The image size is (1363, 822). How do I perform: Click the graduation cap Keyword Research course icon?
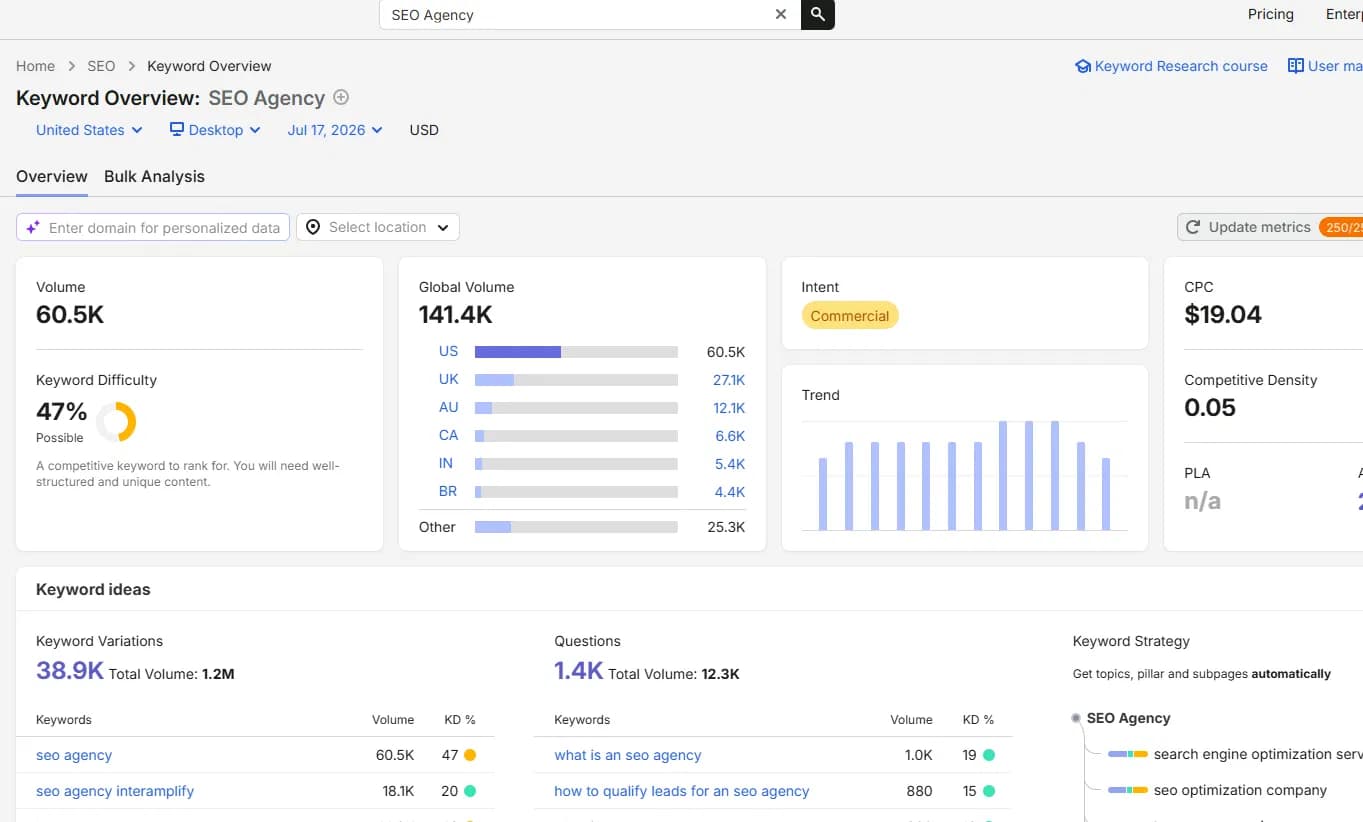point(1082,66)
